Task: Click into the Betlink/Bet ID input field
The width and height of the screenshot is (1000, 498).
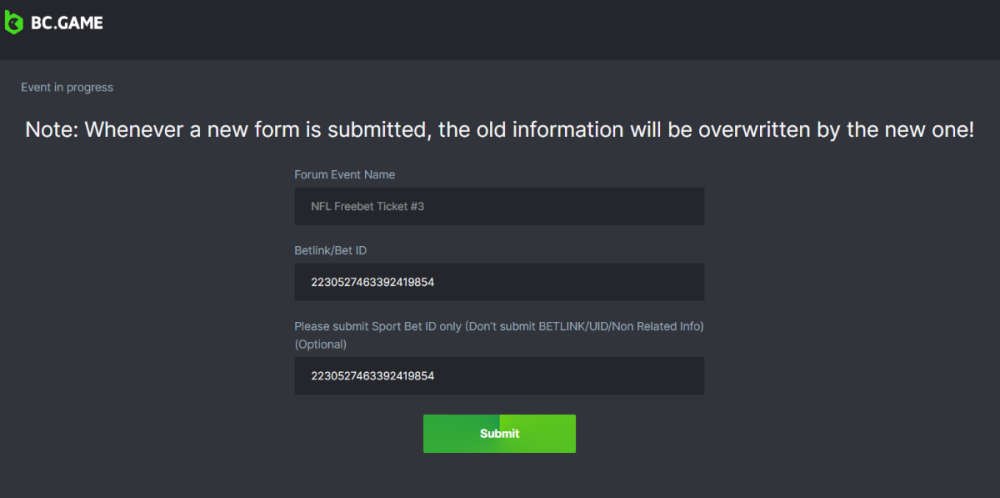Action: point(499,282)
